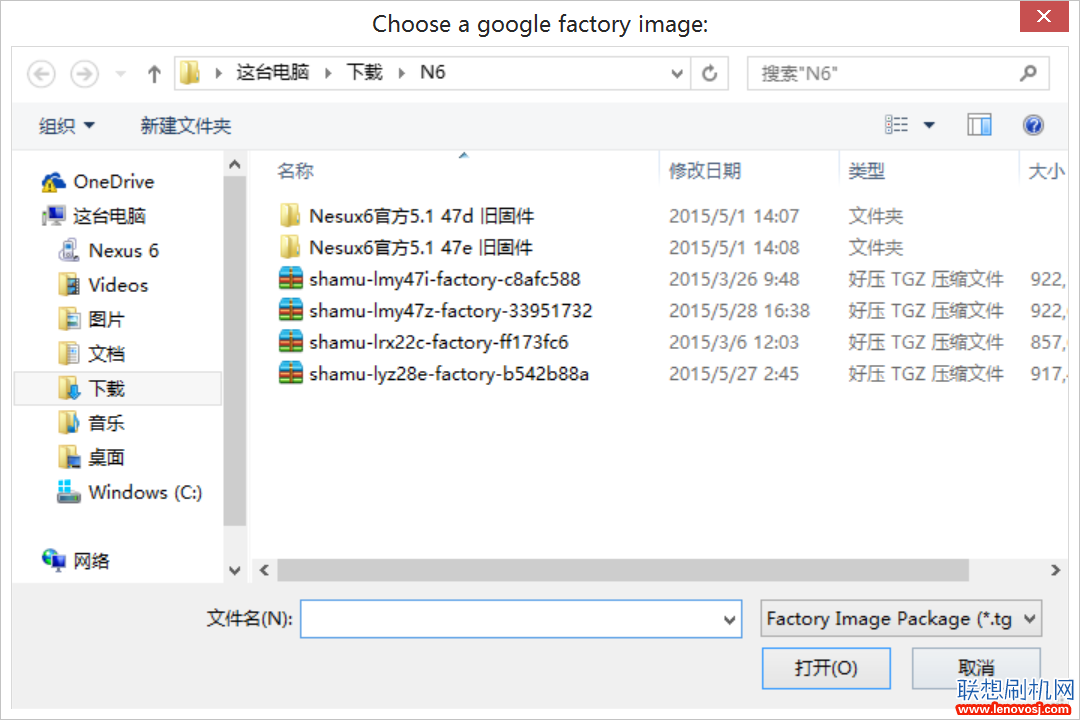Click the horizontal scrollbar left arrow
1080x720 pixels.
[264, 570]
